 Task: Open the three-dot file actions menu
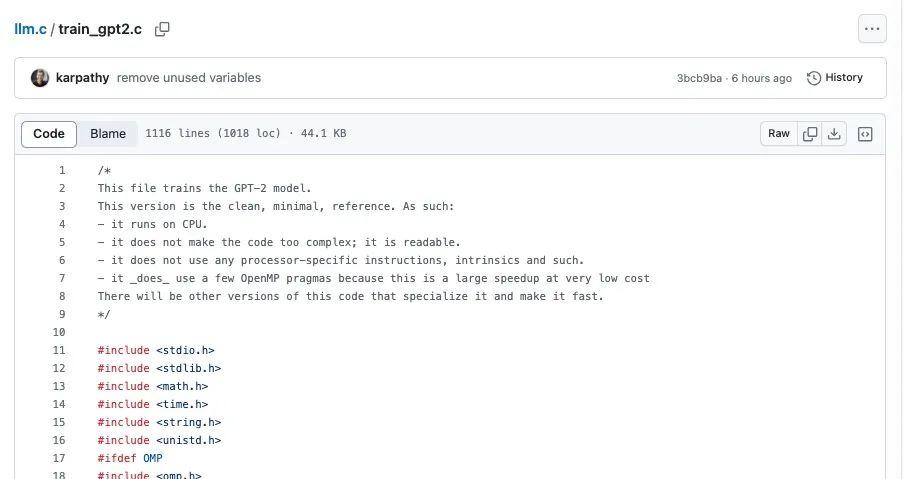click(872, 29)
